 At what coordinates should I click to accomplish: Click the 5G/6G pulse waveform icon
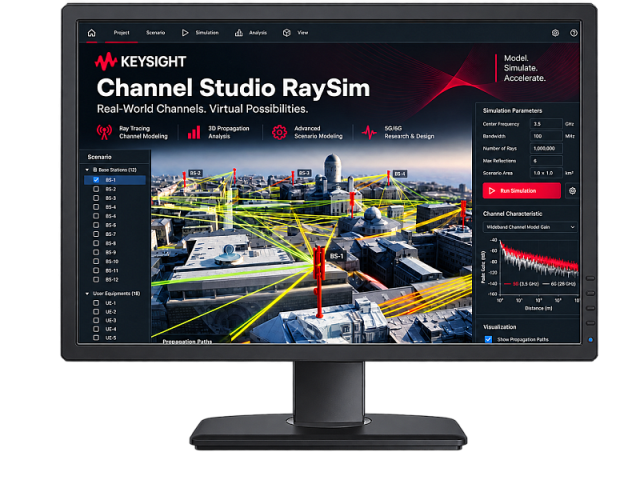point(369,132)
